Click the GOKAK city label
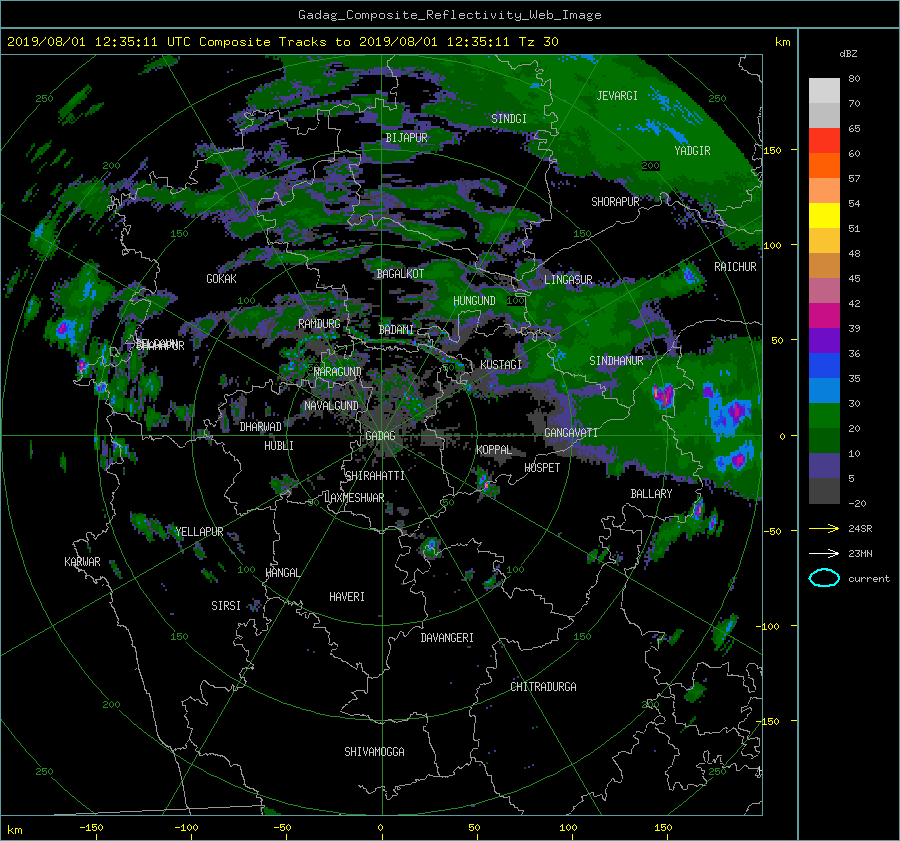900x841 pixels. (222, 279)
